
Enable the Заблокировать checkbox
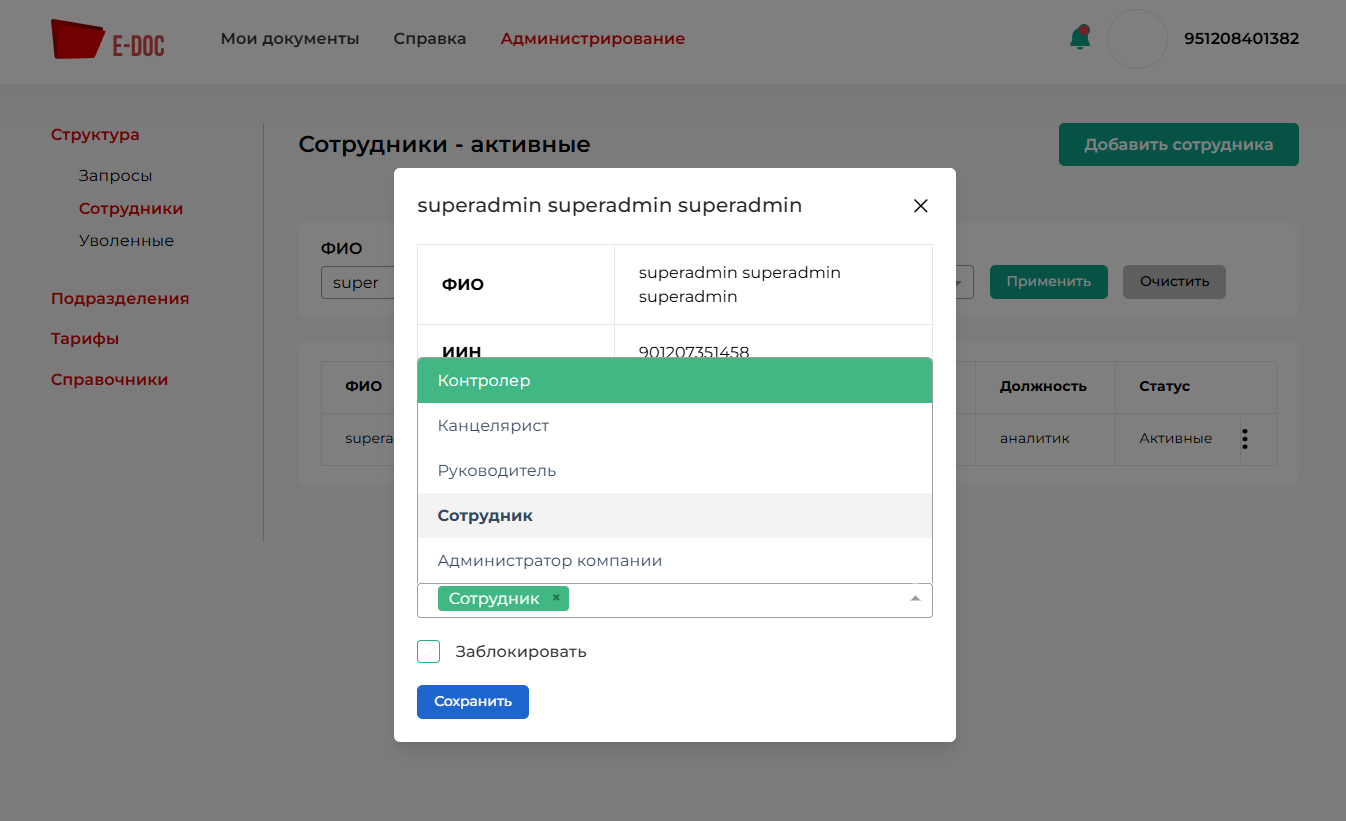point(429,652)
